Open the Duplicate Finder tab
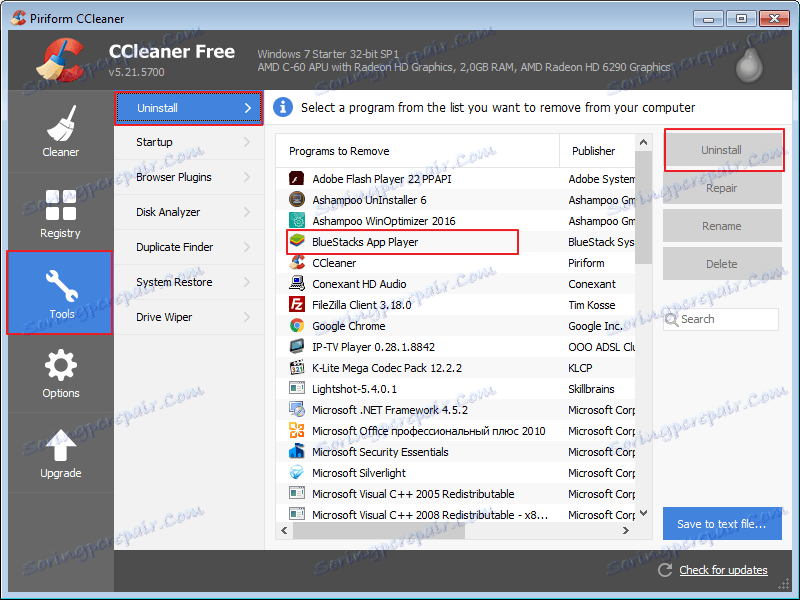Viewport: 800px width, 600px height. 189,247
